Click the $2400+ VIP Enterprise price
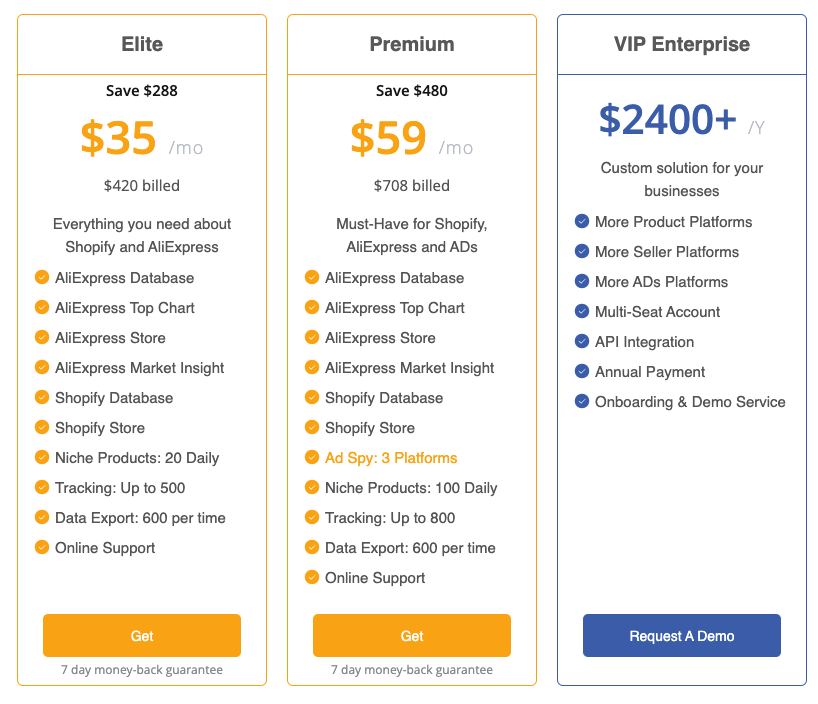The height and width of the screenshot is (704, 818). pyautogui.click(x=668, y=120)
